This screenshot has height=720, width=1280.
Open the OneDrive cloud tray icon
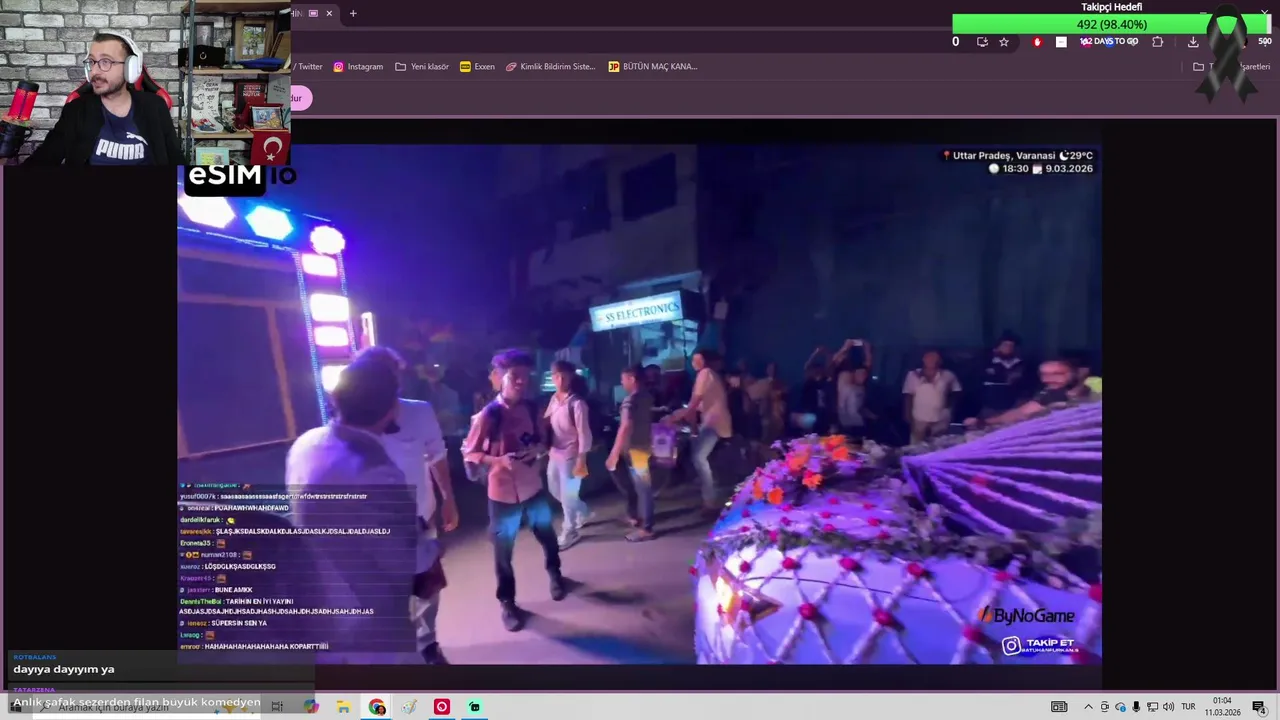[x=1121, y=707]
